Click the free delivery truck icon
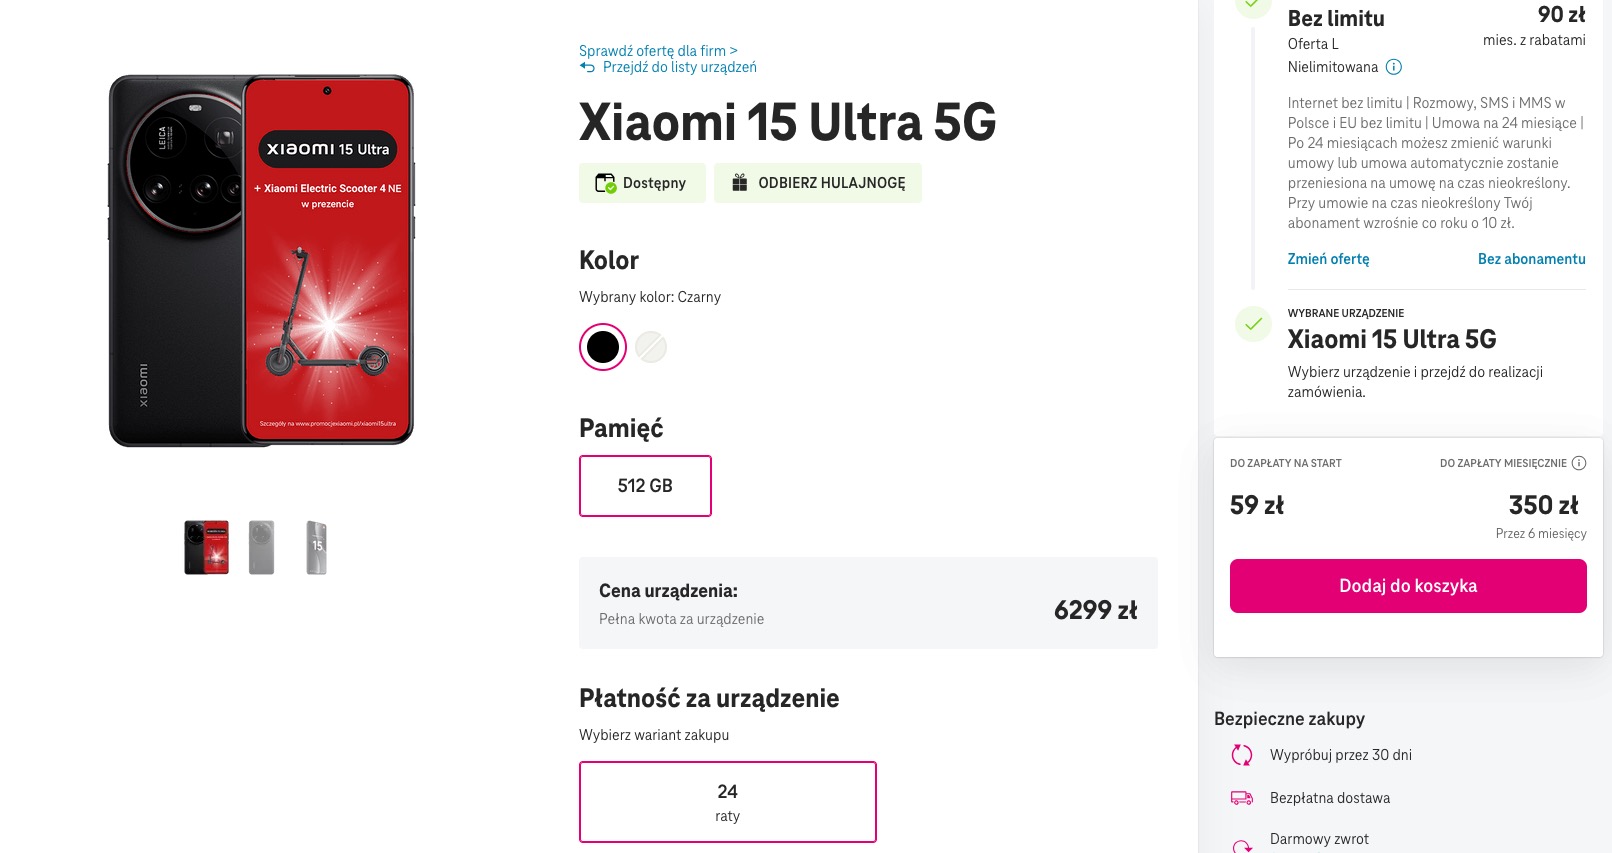1612x853 pixels. (x=1242, y=798)
